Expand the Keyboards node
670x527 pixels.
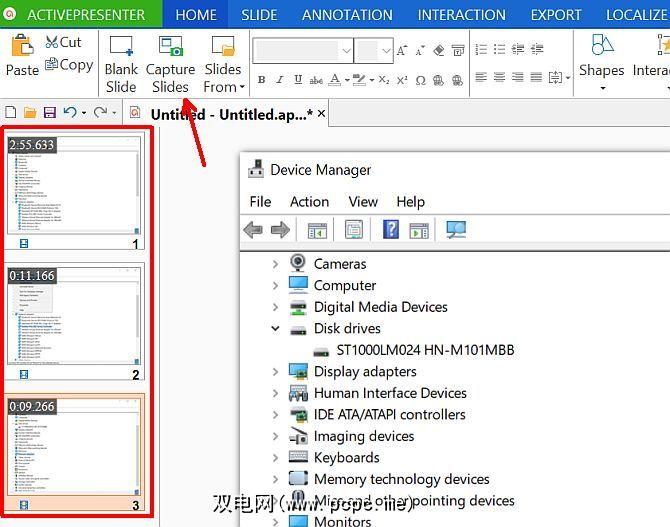[276, 458]
